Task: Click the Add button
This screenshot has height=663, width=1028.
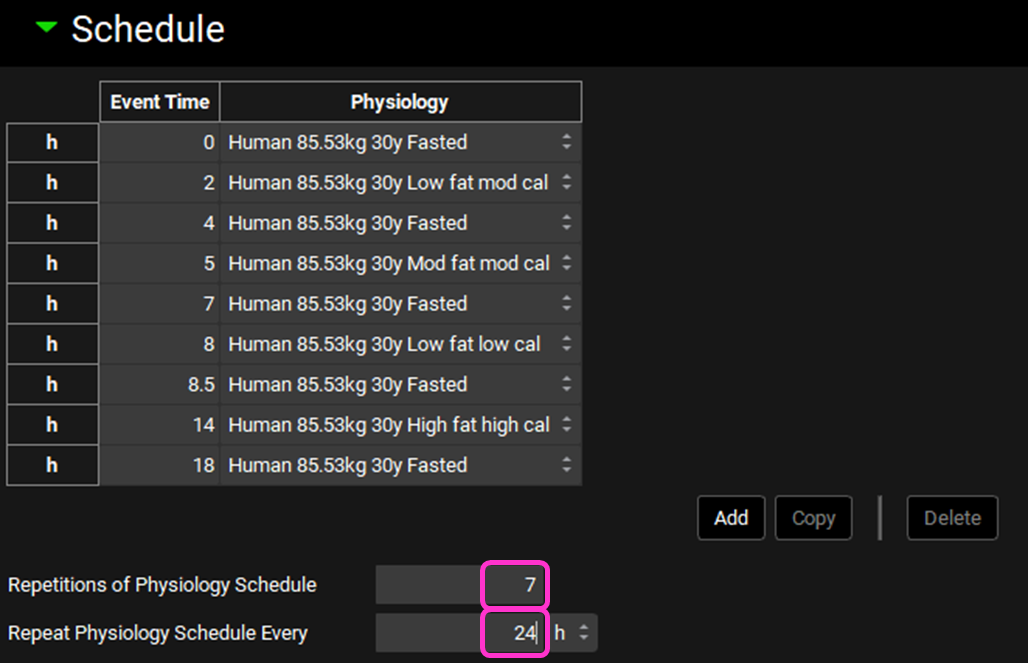Action: [731, 518]
